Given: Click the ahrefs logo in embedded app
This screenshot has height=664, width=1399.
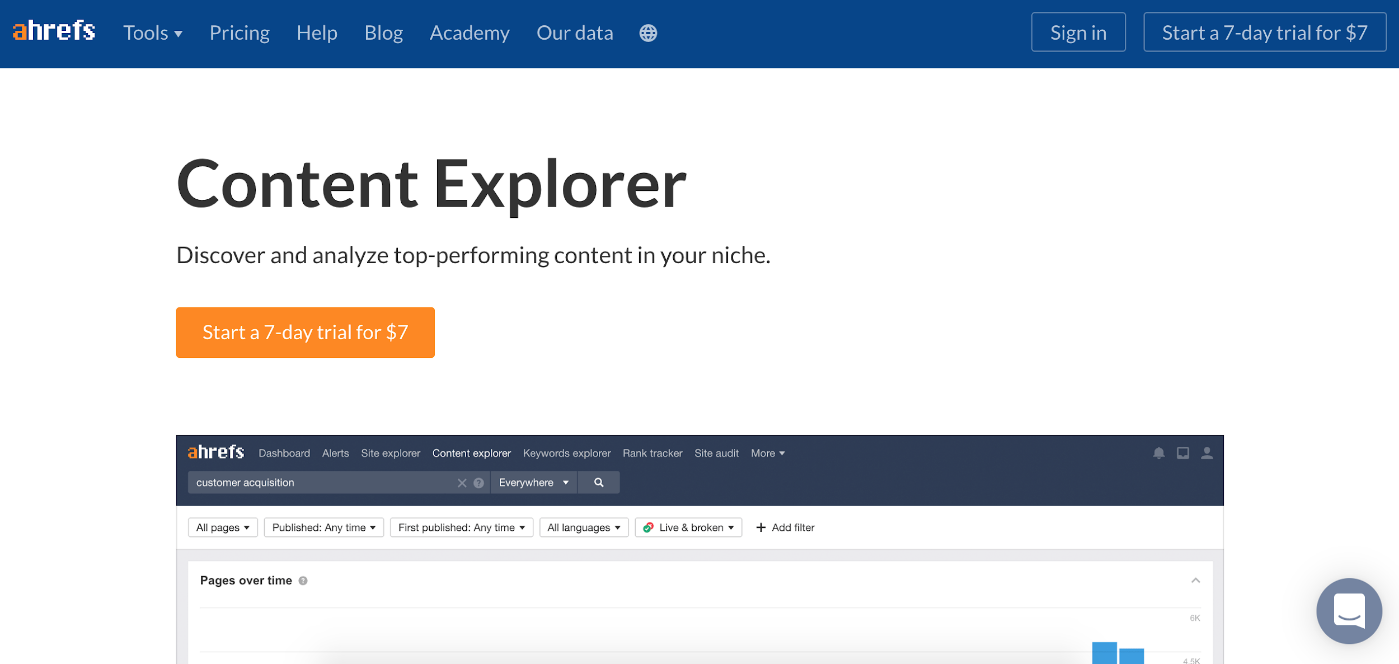Looking at the screenshot, I should tap(216, 452).
